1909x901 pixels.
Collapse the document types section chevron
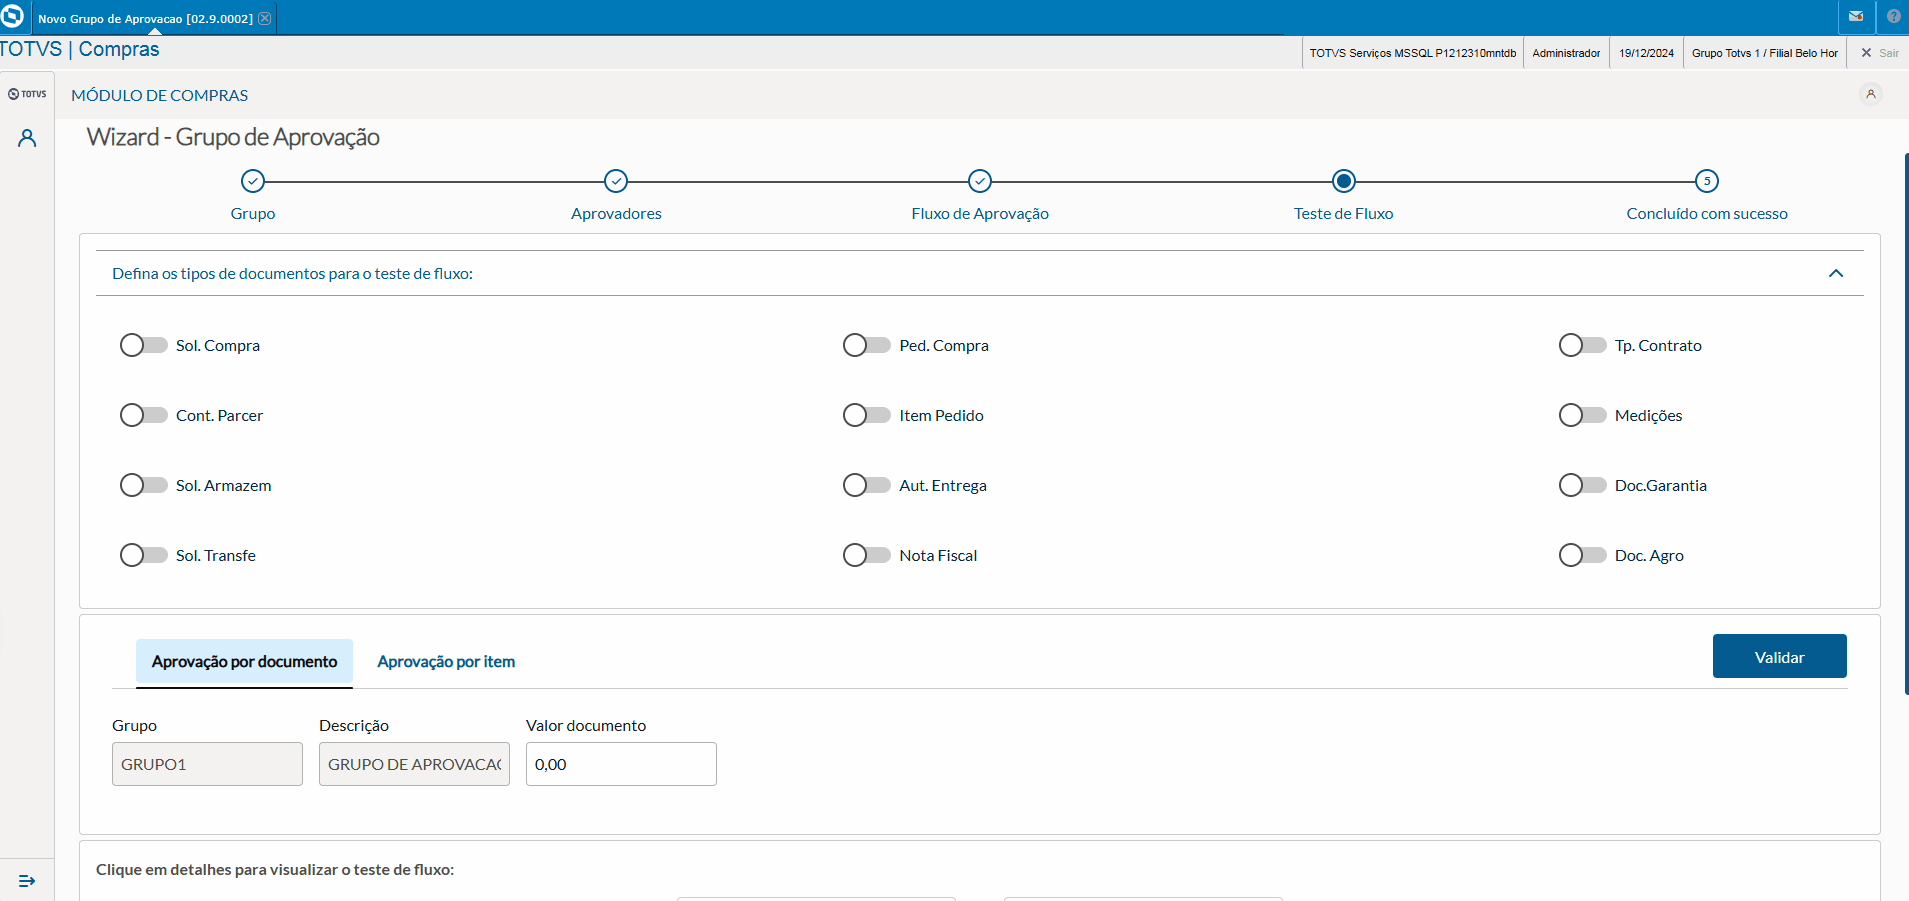pos(1836,273)
